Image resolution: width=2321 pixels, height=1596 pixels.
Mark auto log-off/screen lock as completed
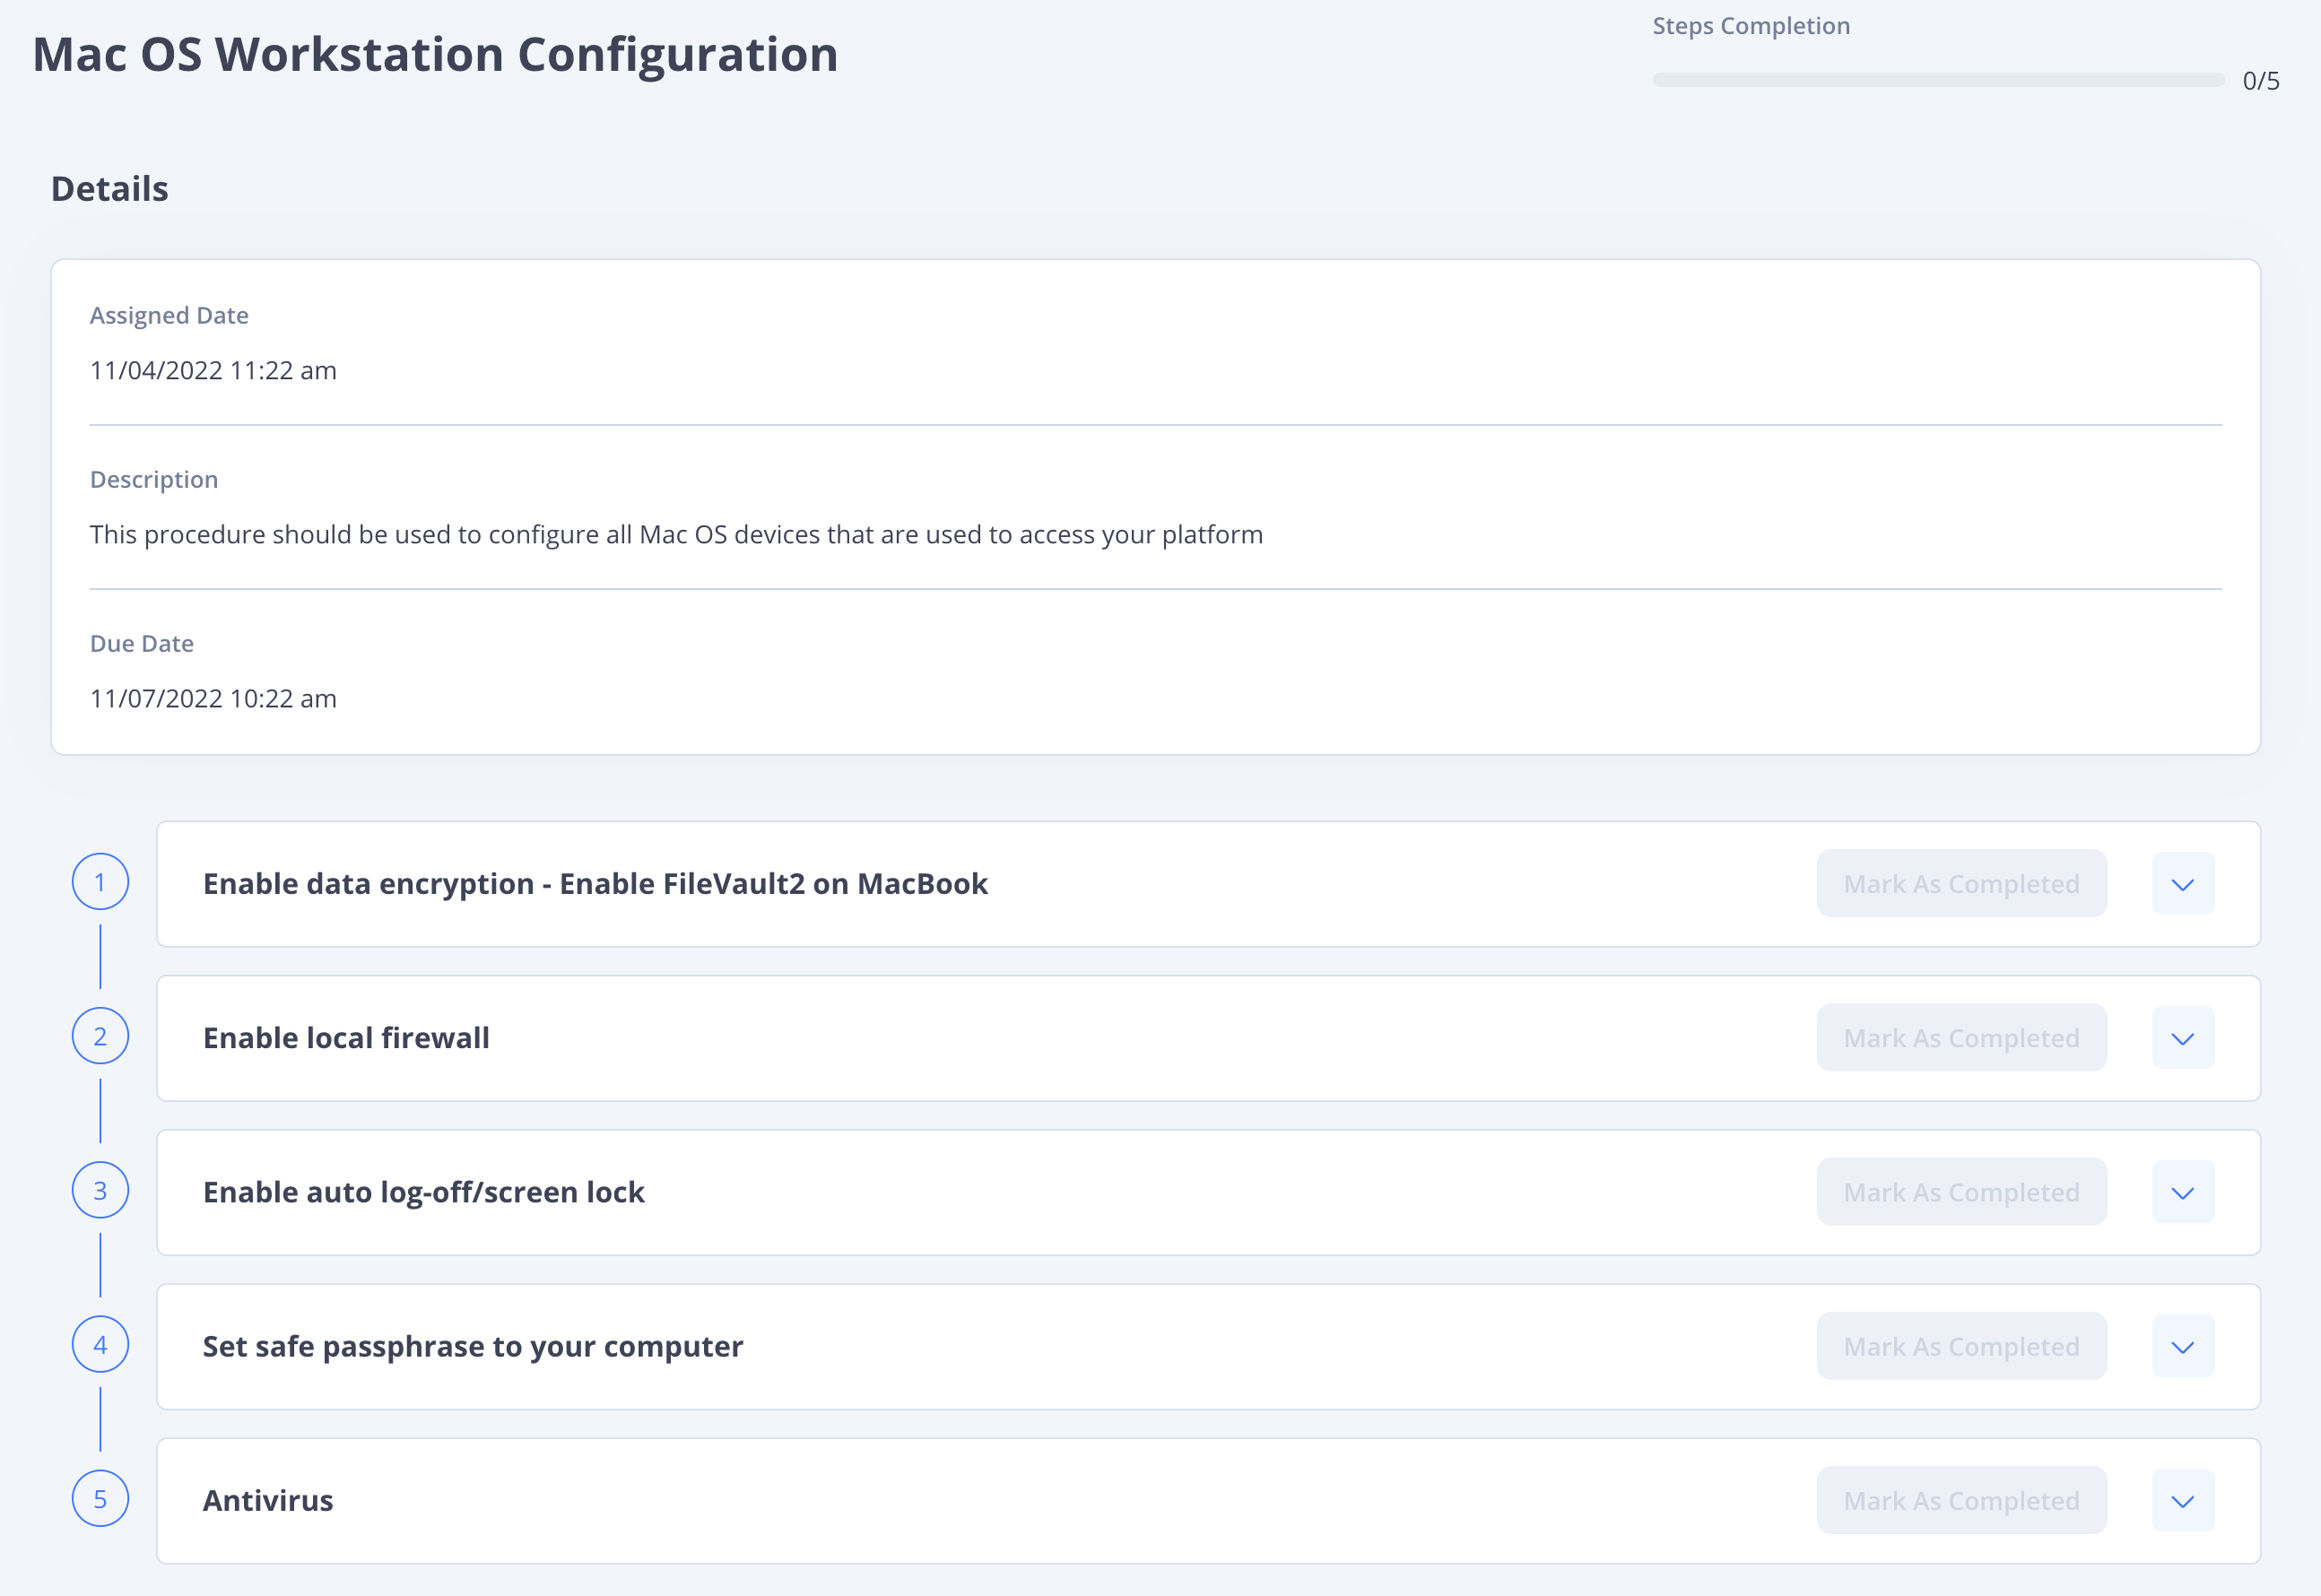click(1961, 1192)
